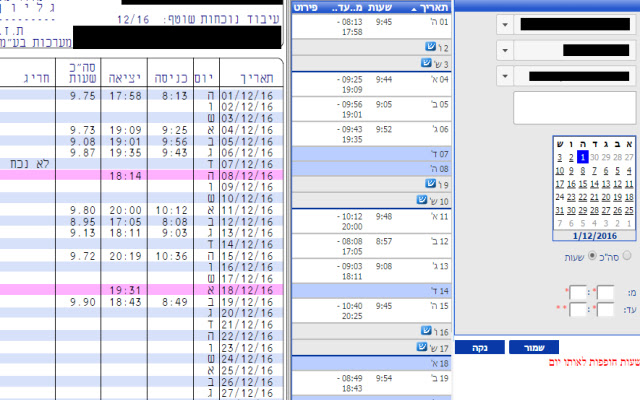Select list row 01 ה' with 9:45 hours

point(371,27)
